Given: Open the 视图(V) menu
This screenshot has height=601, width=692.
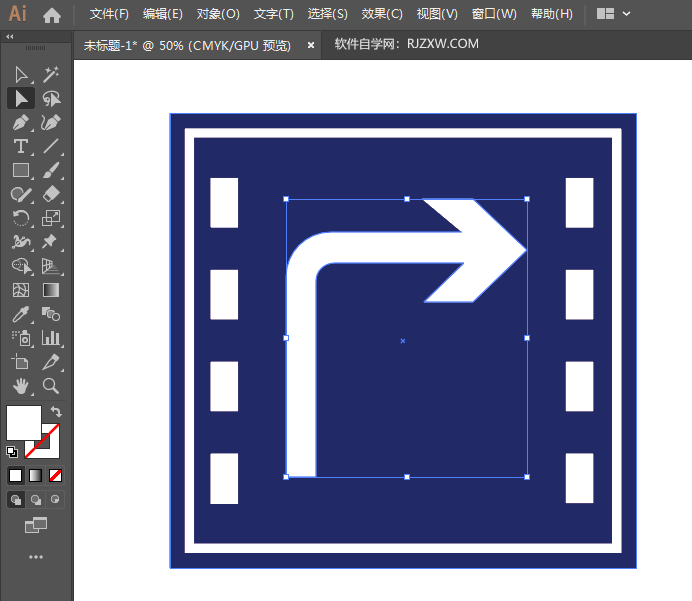Looking at the screenshot, I should click(x=437, y=14).
